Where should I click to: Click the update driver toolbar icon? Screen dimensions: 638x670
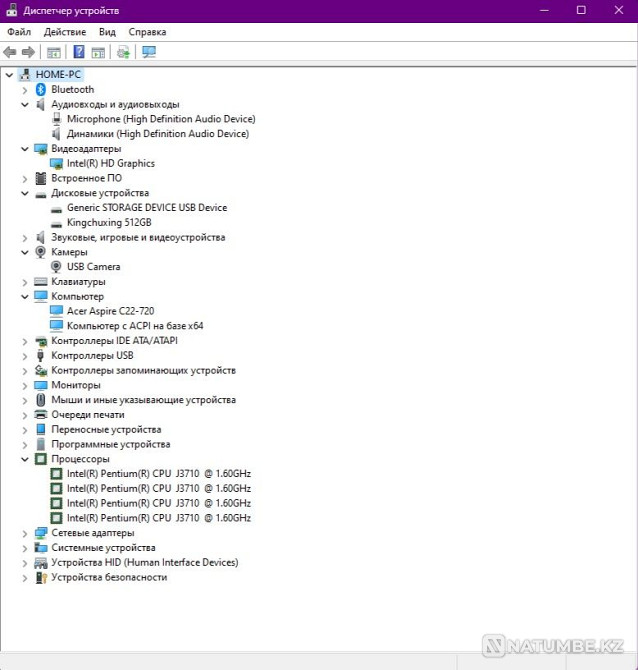pyautogui.click(x=123, y=52)
